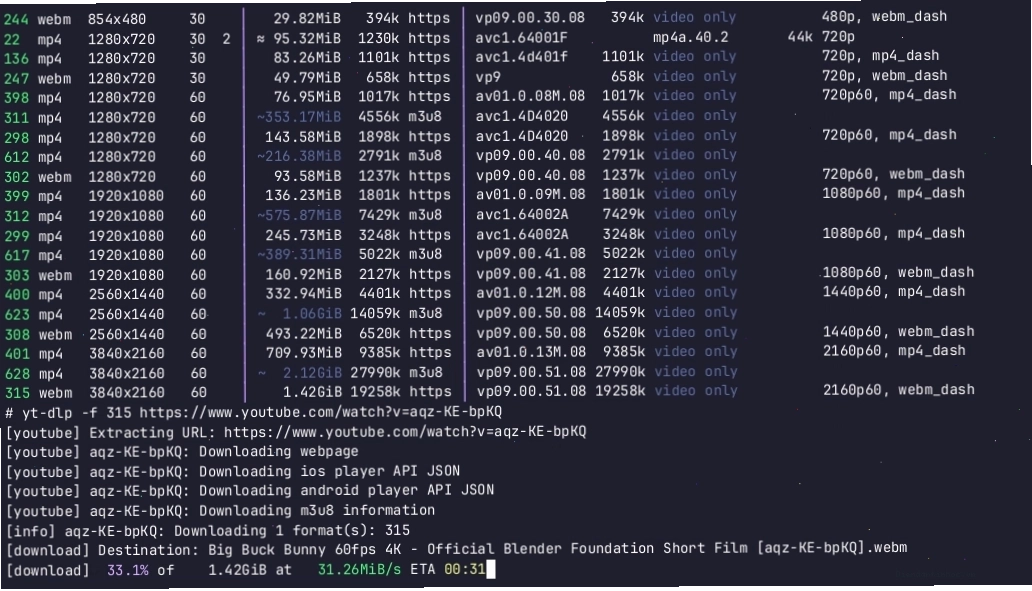This screenshot has width=1032, height=591.
Task: Select format ID 628
Action: coord(16,374)
